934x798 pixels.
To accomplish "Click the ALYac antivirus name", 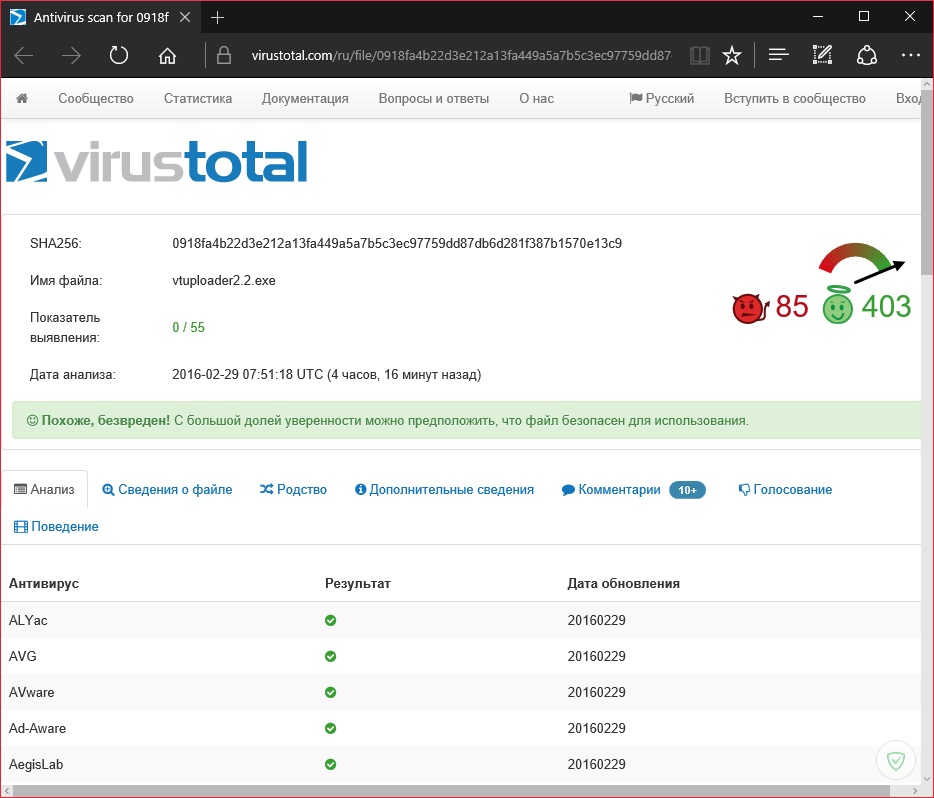I will [x=28, y=621].
